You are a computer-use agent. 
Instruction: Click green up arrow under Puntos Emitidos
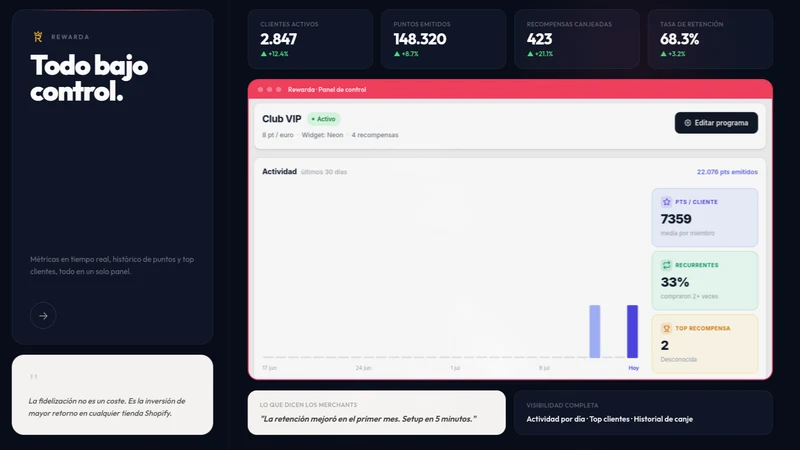pyautogui.click(x=397, y=54)
